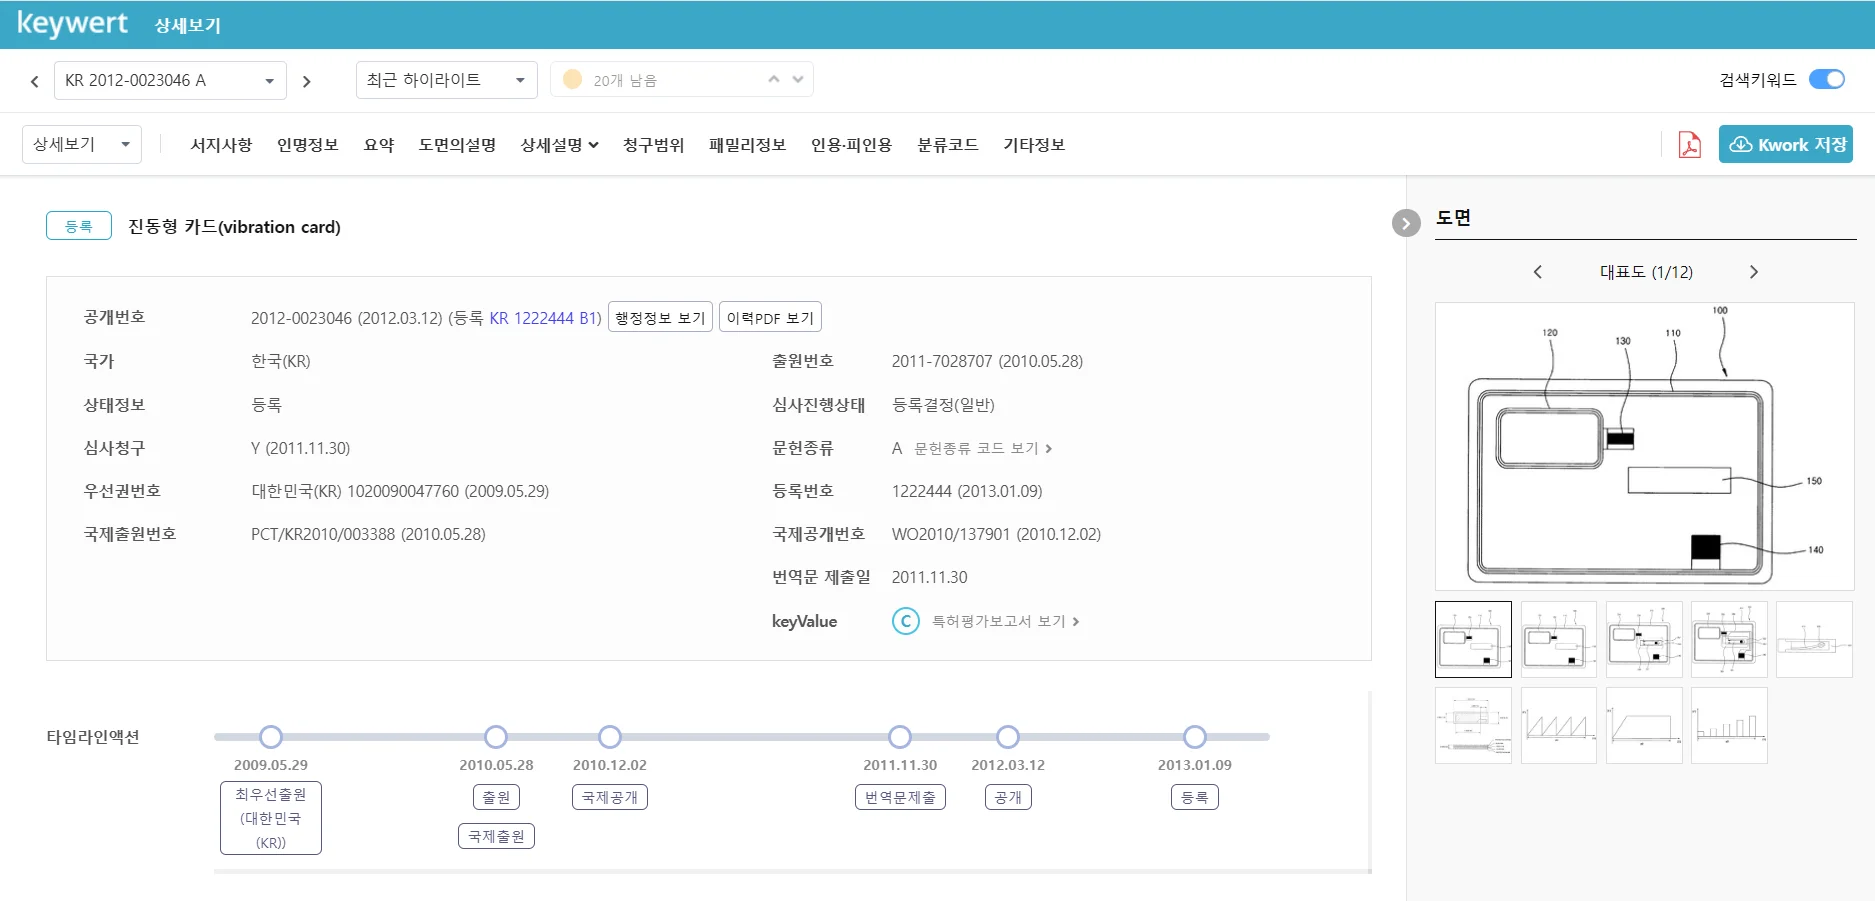The height and width of the screenshot is (901, 1875).
Task: Expand the 최근 하이라이트 dropdown
Action: [446, 81]
